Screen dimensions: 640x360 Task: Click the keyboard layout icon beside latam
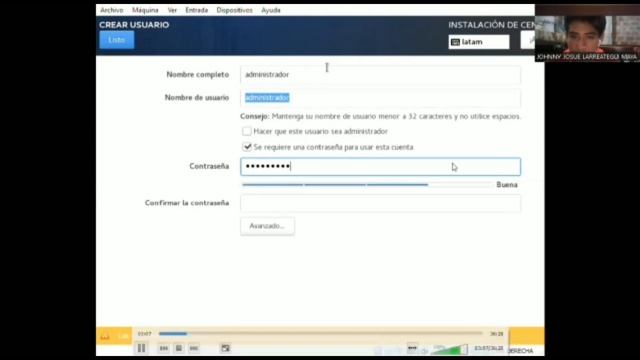tap(455, 42)
